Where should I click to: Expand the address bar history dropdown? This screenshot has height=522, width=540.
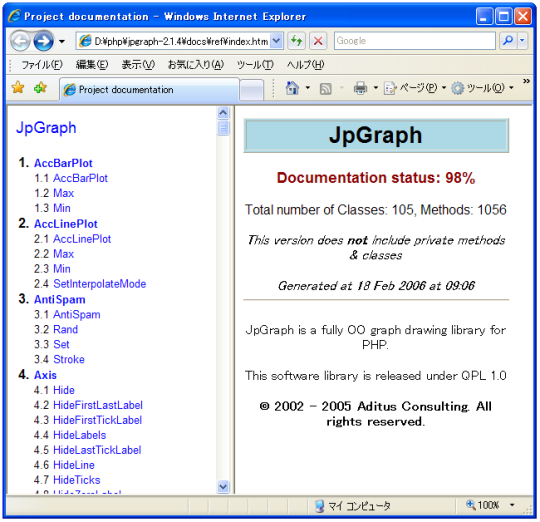pos(277,41)
